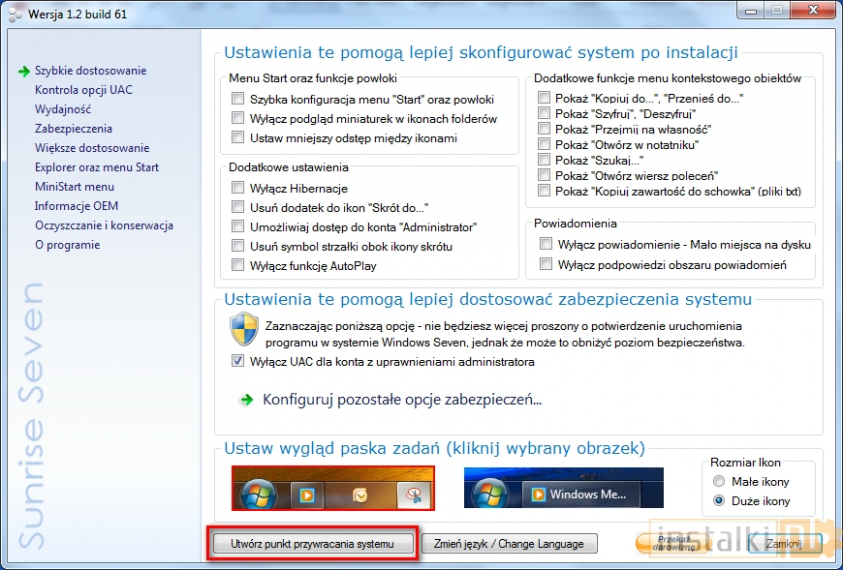Select the 'Duże ikony' radio button
843x570 pixels.
coord(719,501)
